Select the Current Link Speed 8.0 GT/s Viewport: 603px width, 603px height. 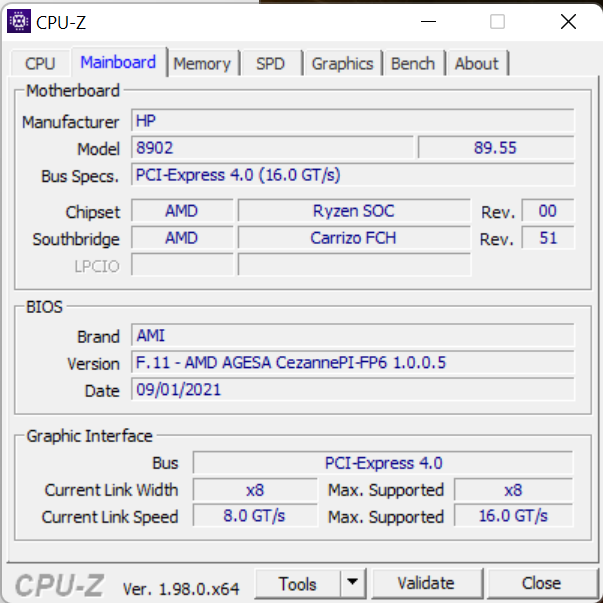point(255,516)
